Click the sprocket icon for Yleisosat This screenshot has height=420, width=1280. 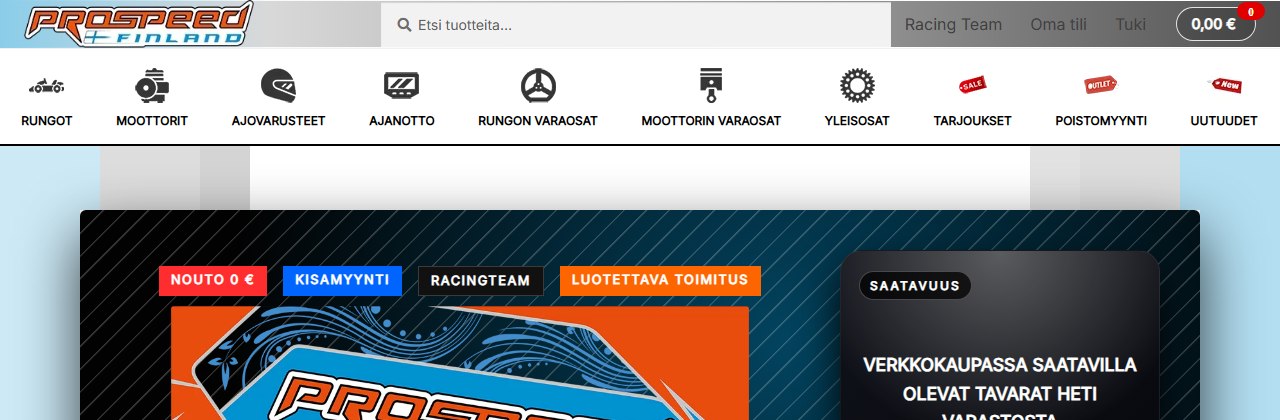point(857,87)
